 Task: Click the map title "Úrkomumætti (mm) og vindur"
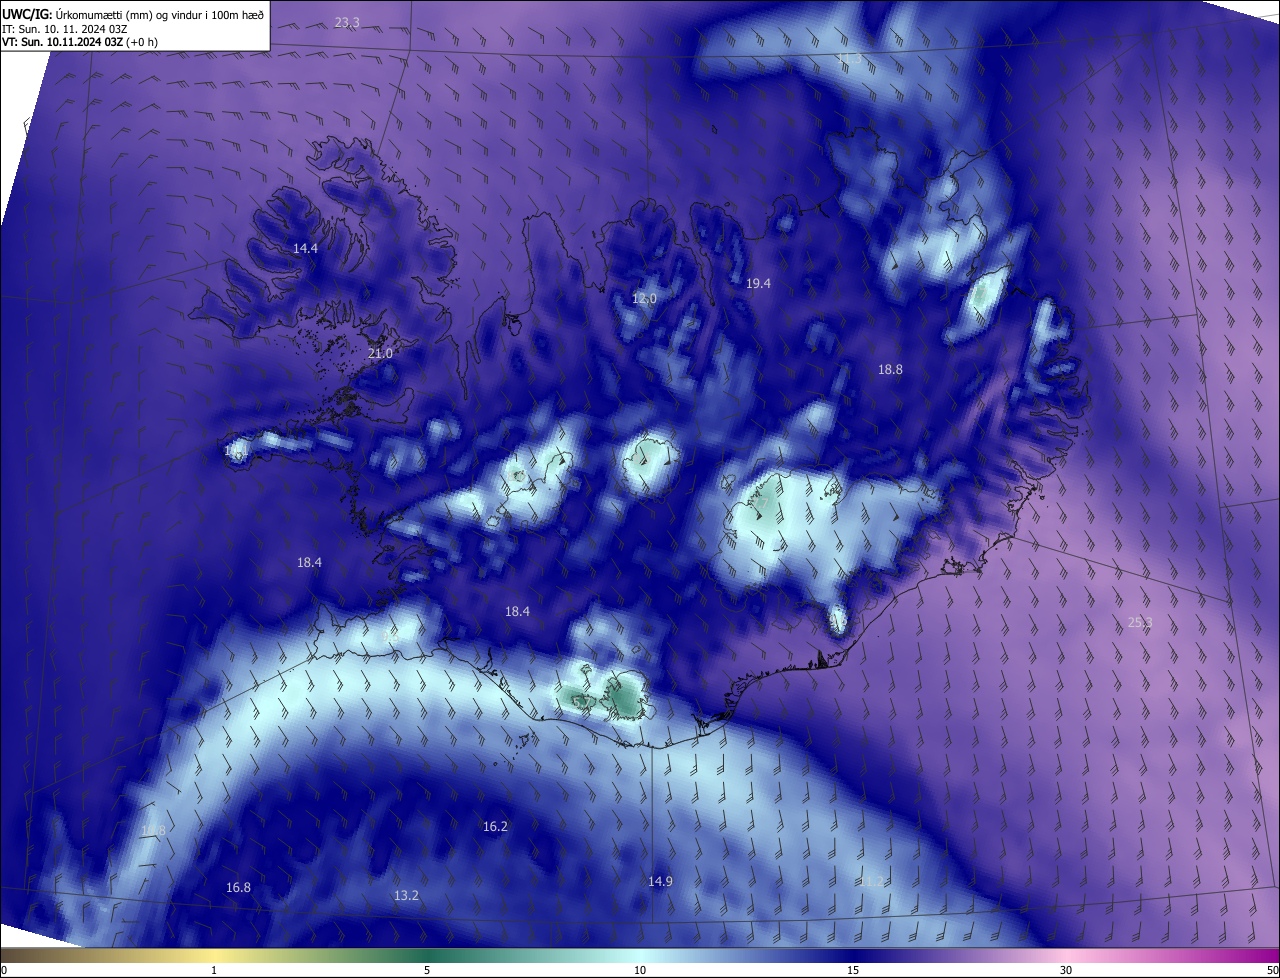click(x=127, y=15)
